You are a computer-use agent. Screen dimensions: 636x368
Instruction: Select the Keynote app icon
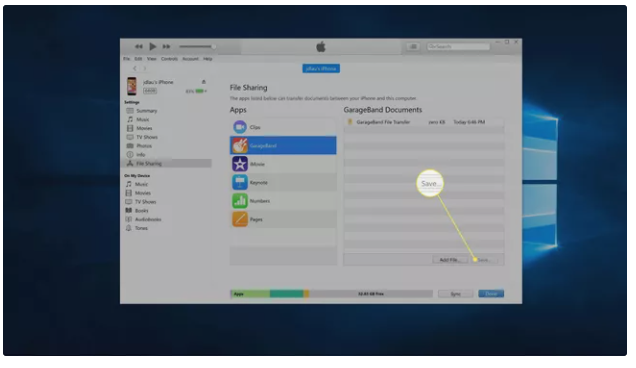coord(240,182)
